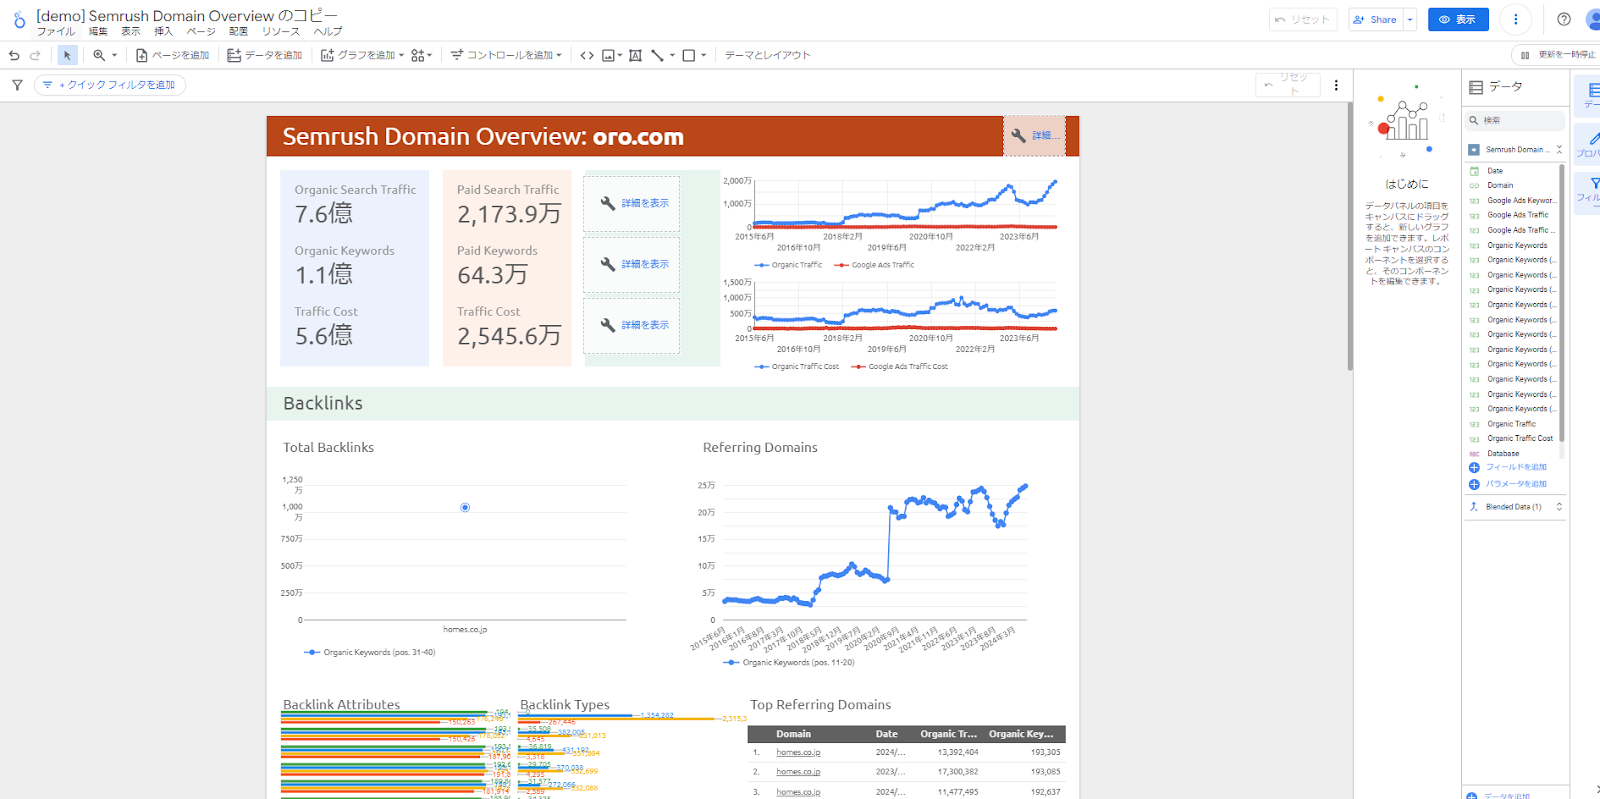Screen dimensions: 1600x799
Task: Click the blue 表示 view button
Action: (1458, 19)
